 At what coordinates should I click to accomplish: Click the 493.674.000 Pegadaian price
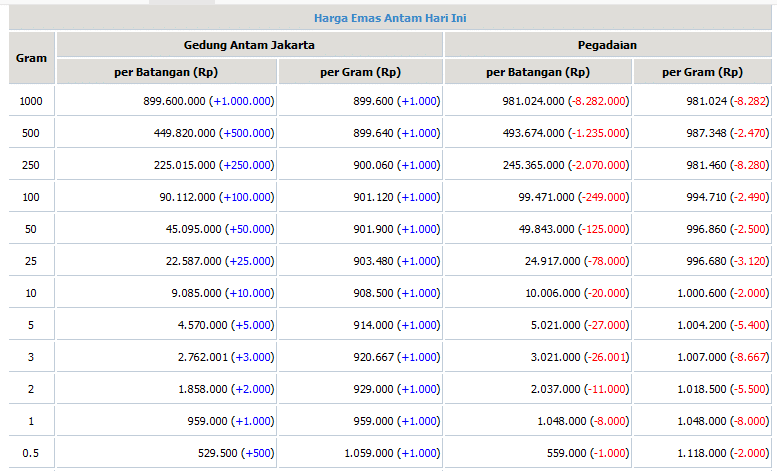(x=533, y=133)
